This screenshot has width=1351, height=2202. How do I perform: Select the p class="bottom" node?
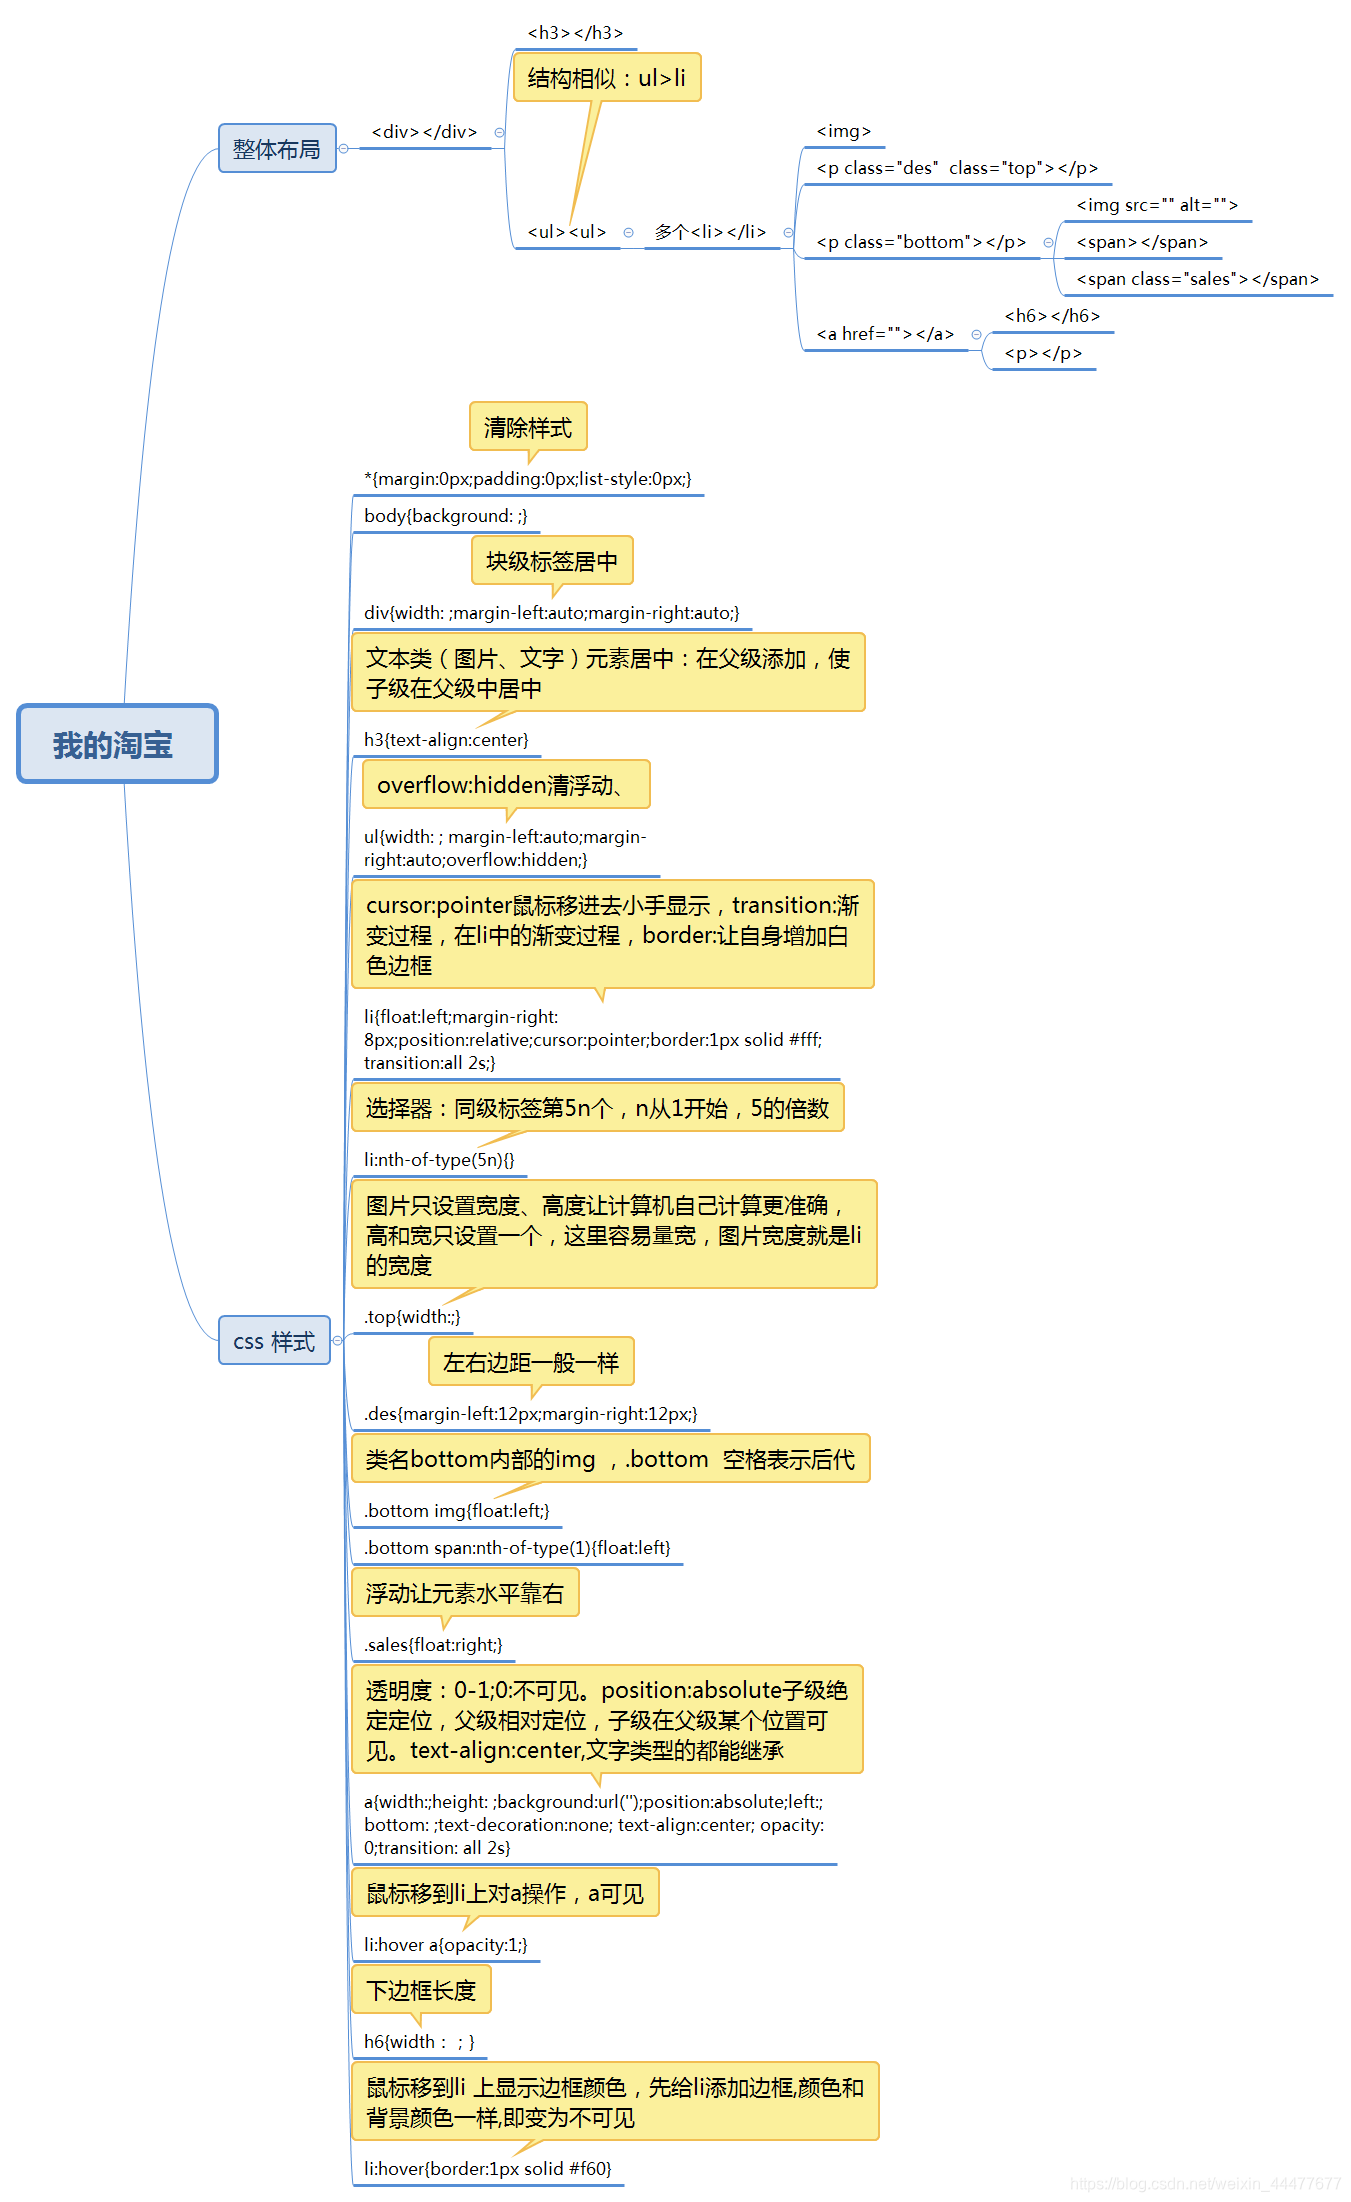(x=921, y=242)
